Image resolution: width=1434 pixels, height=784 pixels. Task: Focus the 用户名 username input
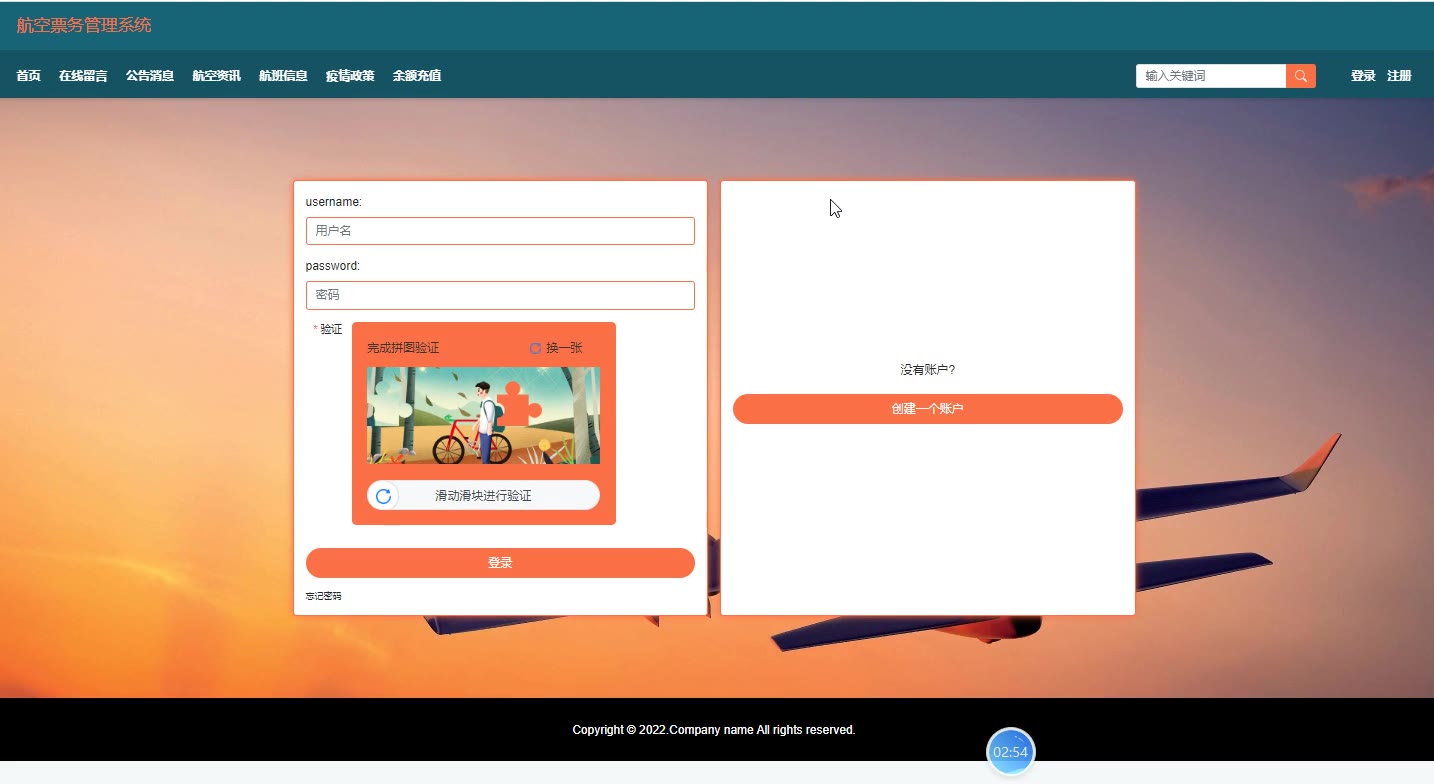click(x=500, y=231)
